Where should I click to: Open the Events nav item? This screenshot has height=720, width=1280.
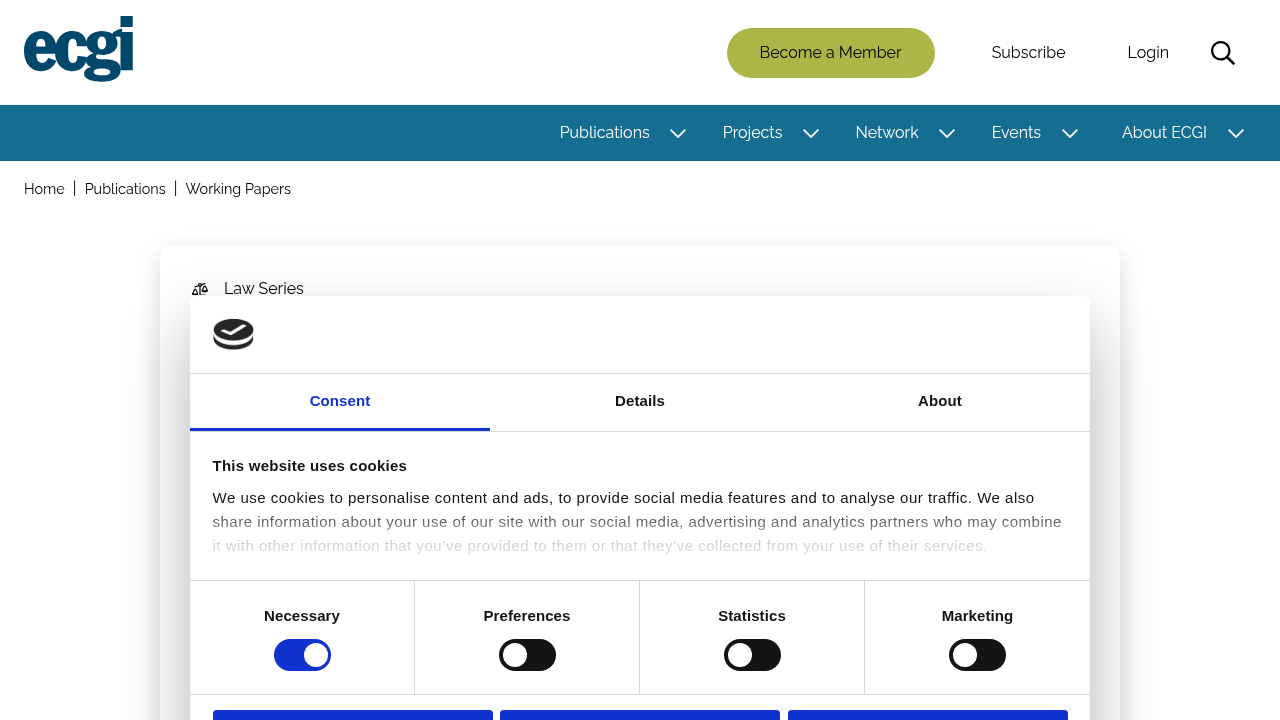click(x=1016, y=133)
